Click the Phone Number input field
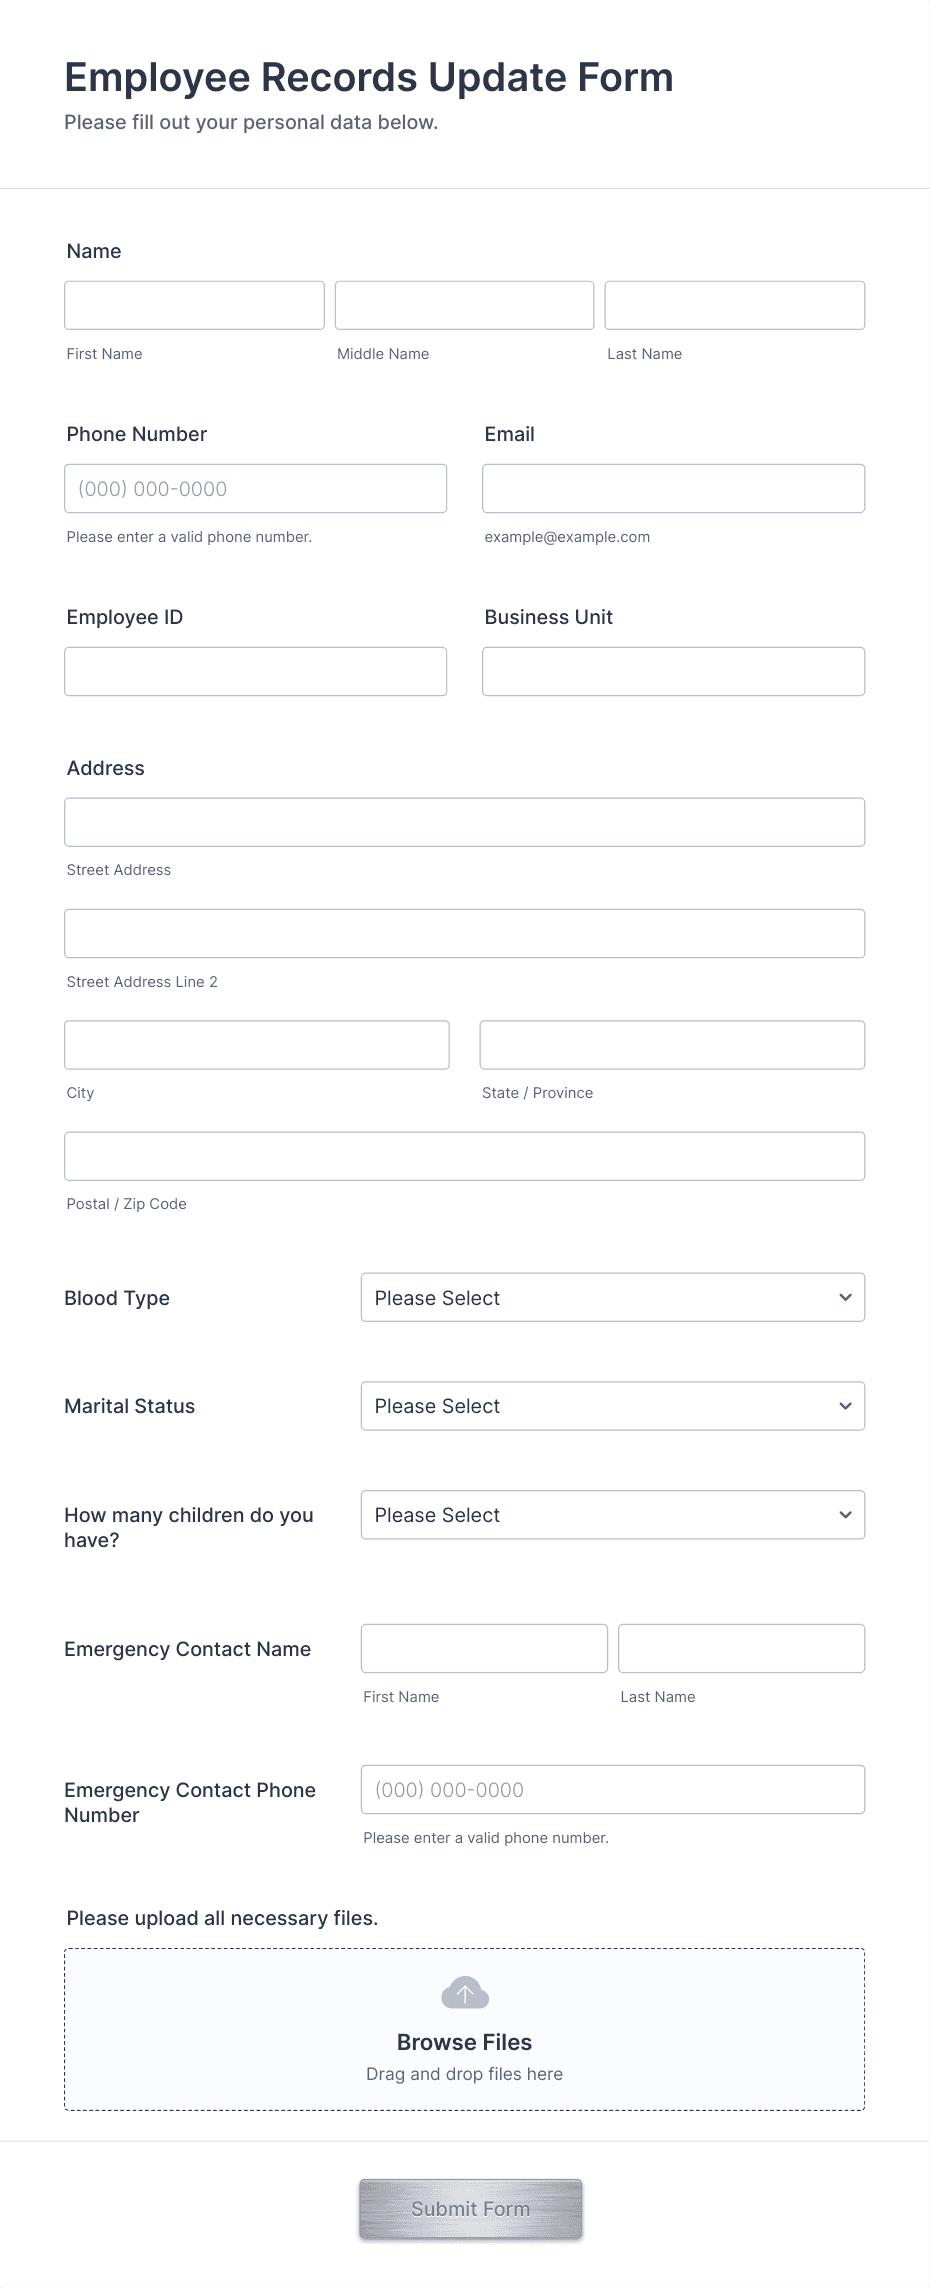930x2288 pixels. click(x=255, y=488)
